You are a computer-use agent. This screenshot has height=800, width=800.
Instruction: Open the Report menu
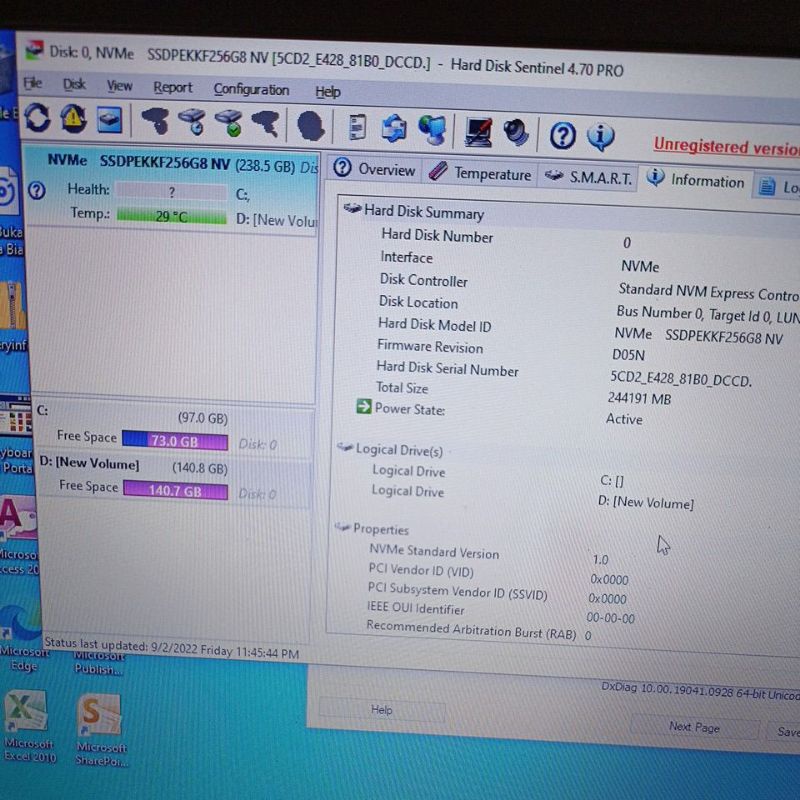point(173,88)
